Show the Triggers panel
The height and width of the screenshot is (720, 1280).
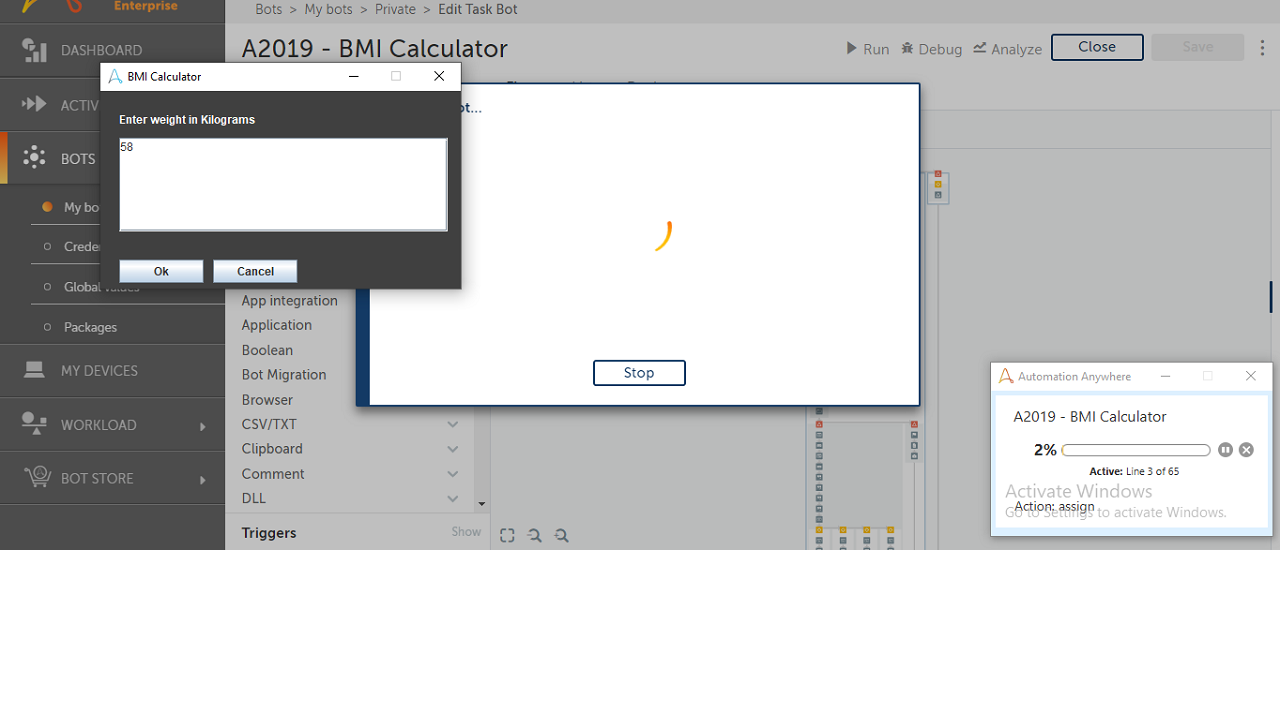pos(466,532)
